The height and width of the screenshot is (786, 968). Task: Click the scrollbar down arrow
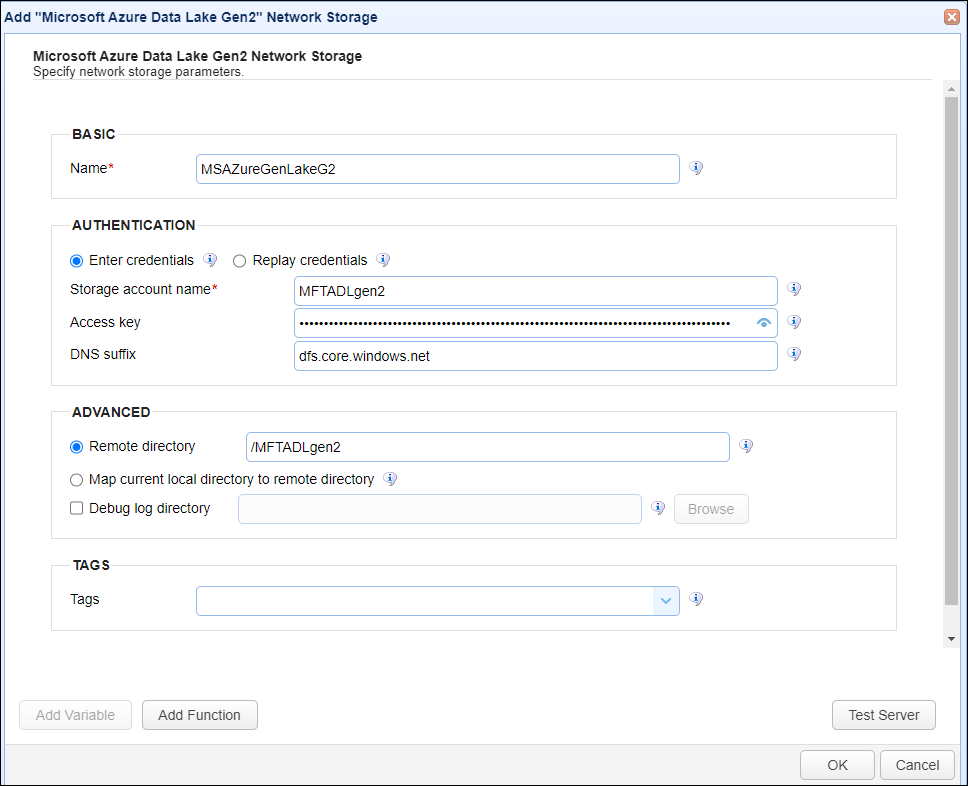951,639
